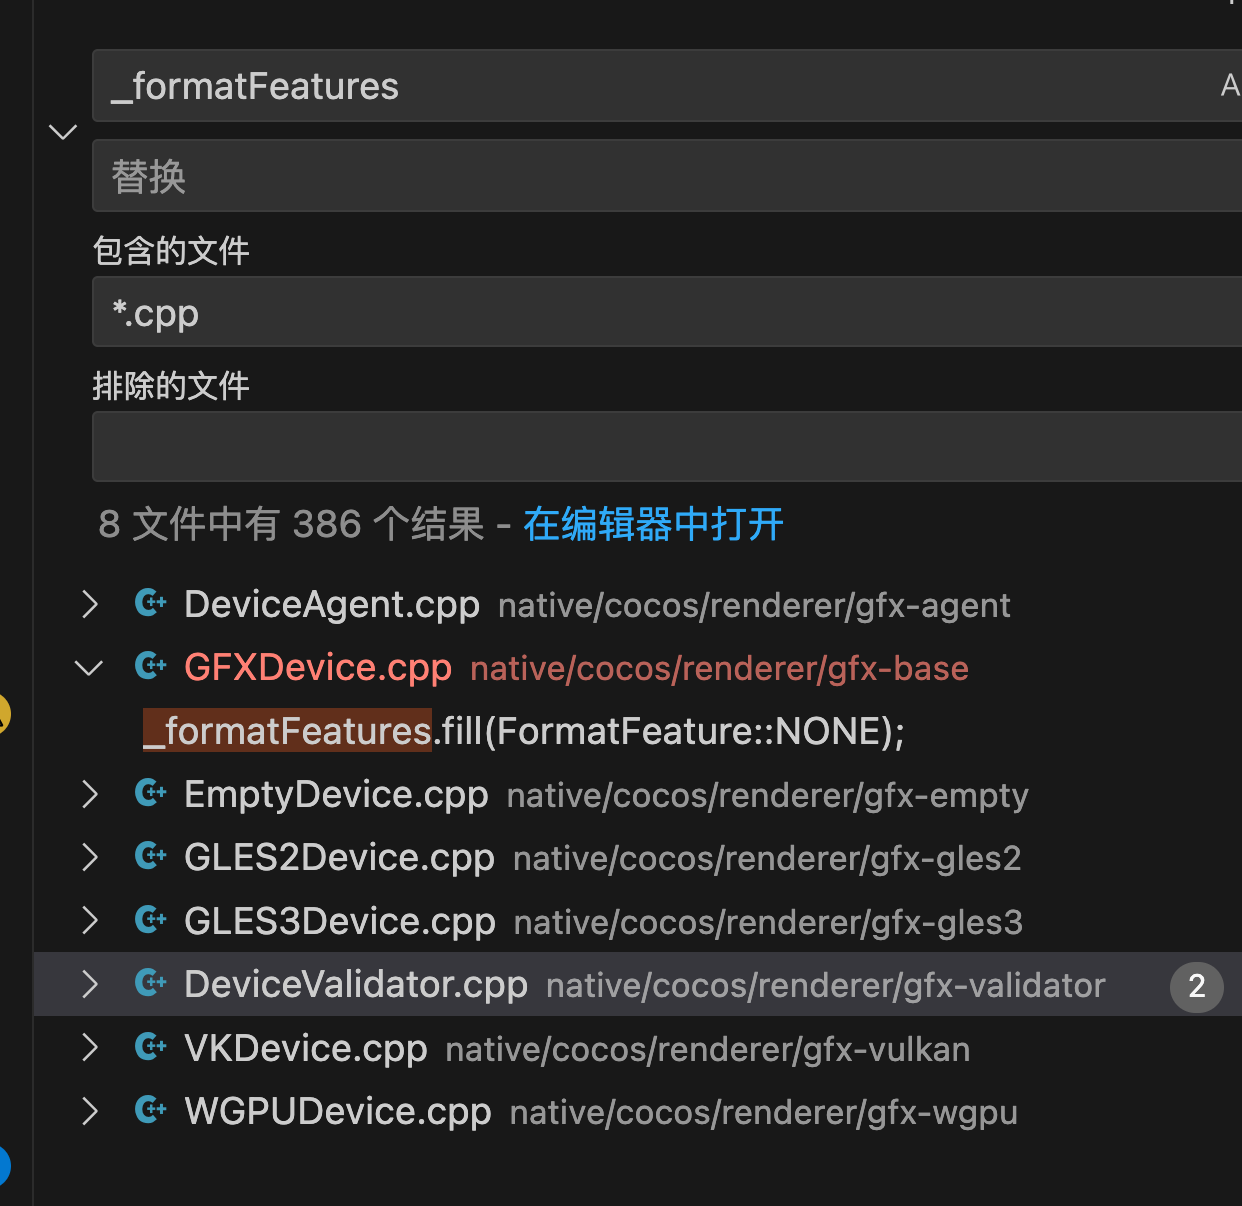
Task: Select the GLES3Device.cpp result entry
Action: click(x=340, y=921)
